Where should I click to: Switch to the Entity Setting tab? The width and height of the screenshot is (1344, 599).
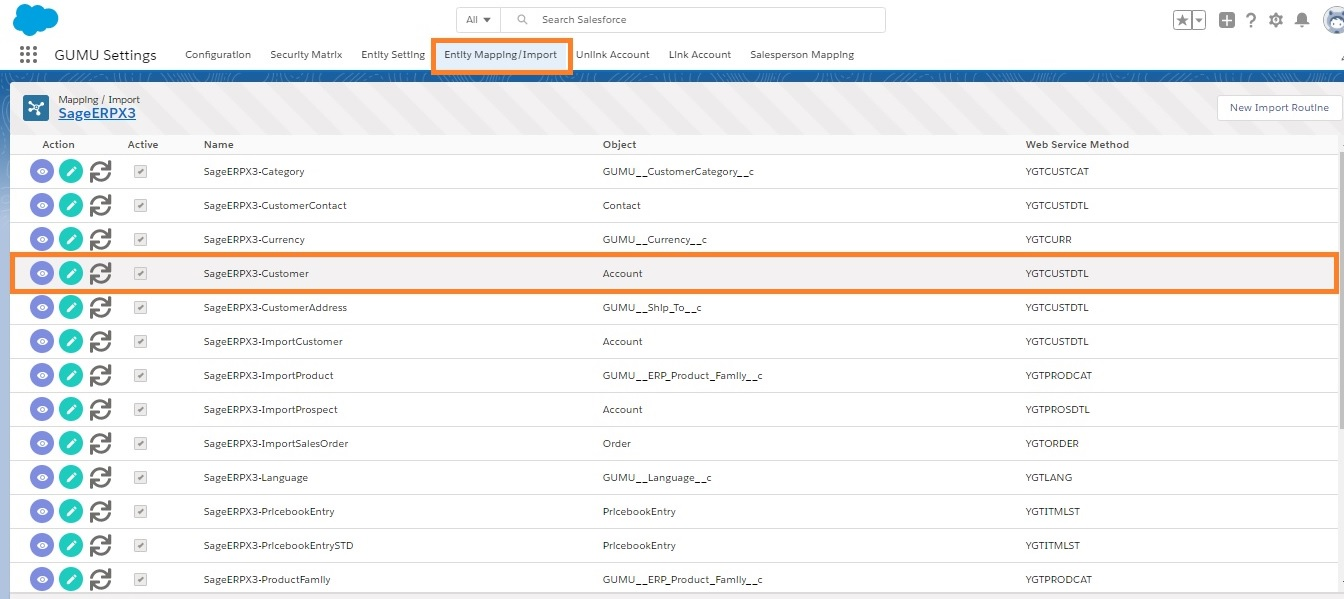pyautogui.click(x=393, y=55)
